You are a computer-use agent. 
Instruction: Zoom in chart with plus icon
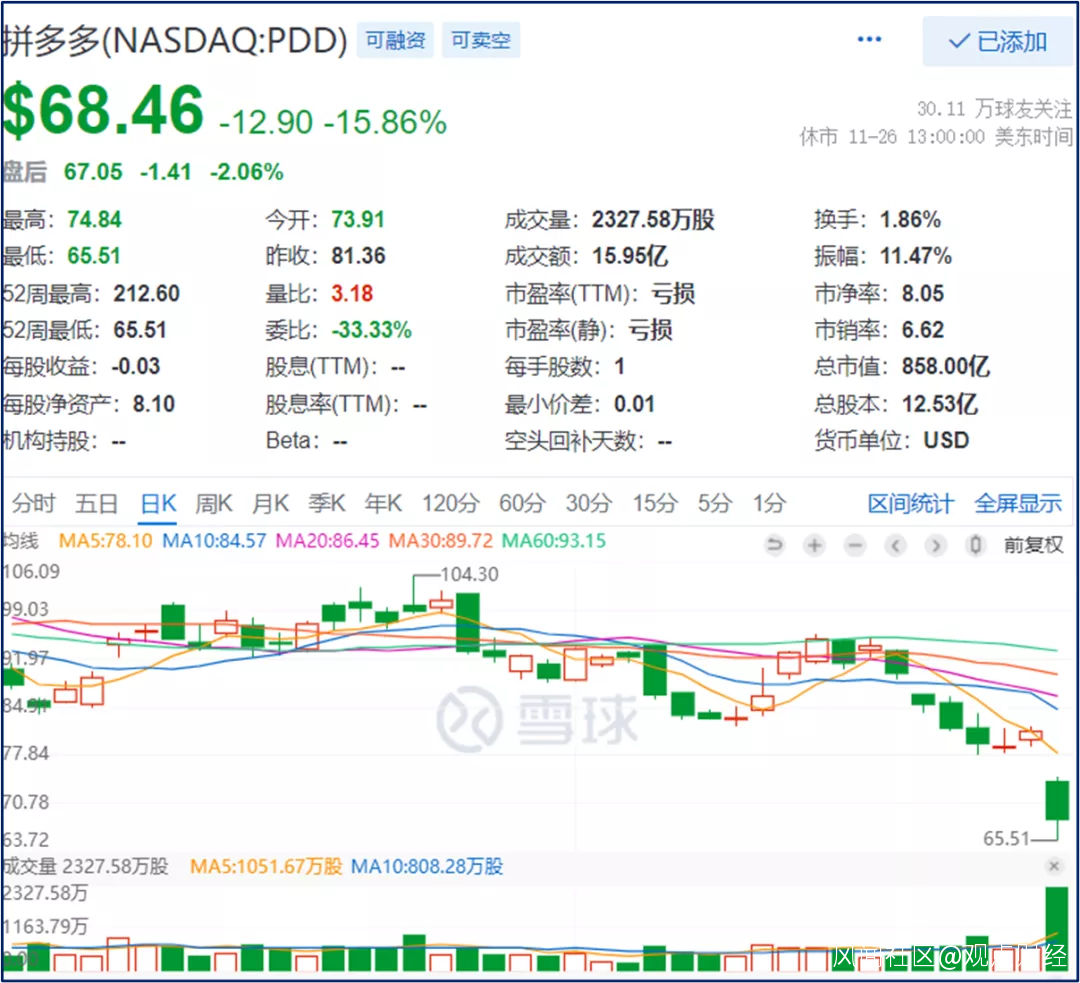tap(814, 546)
